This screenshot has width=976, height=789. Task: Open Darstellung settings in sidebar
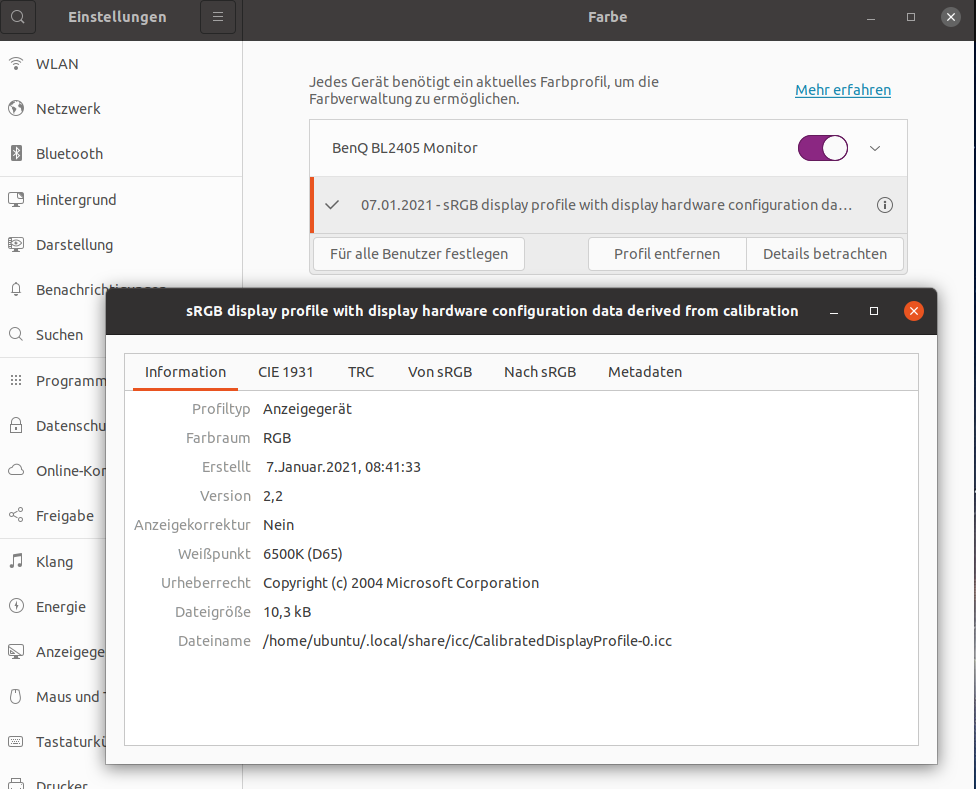click(121, 244)
